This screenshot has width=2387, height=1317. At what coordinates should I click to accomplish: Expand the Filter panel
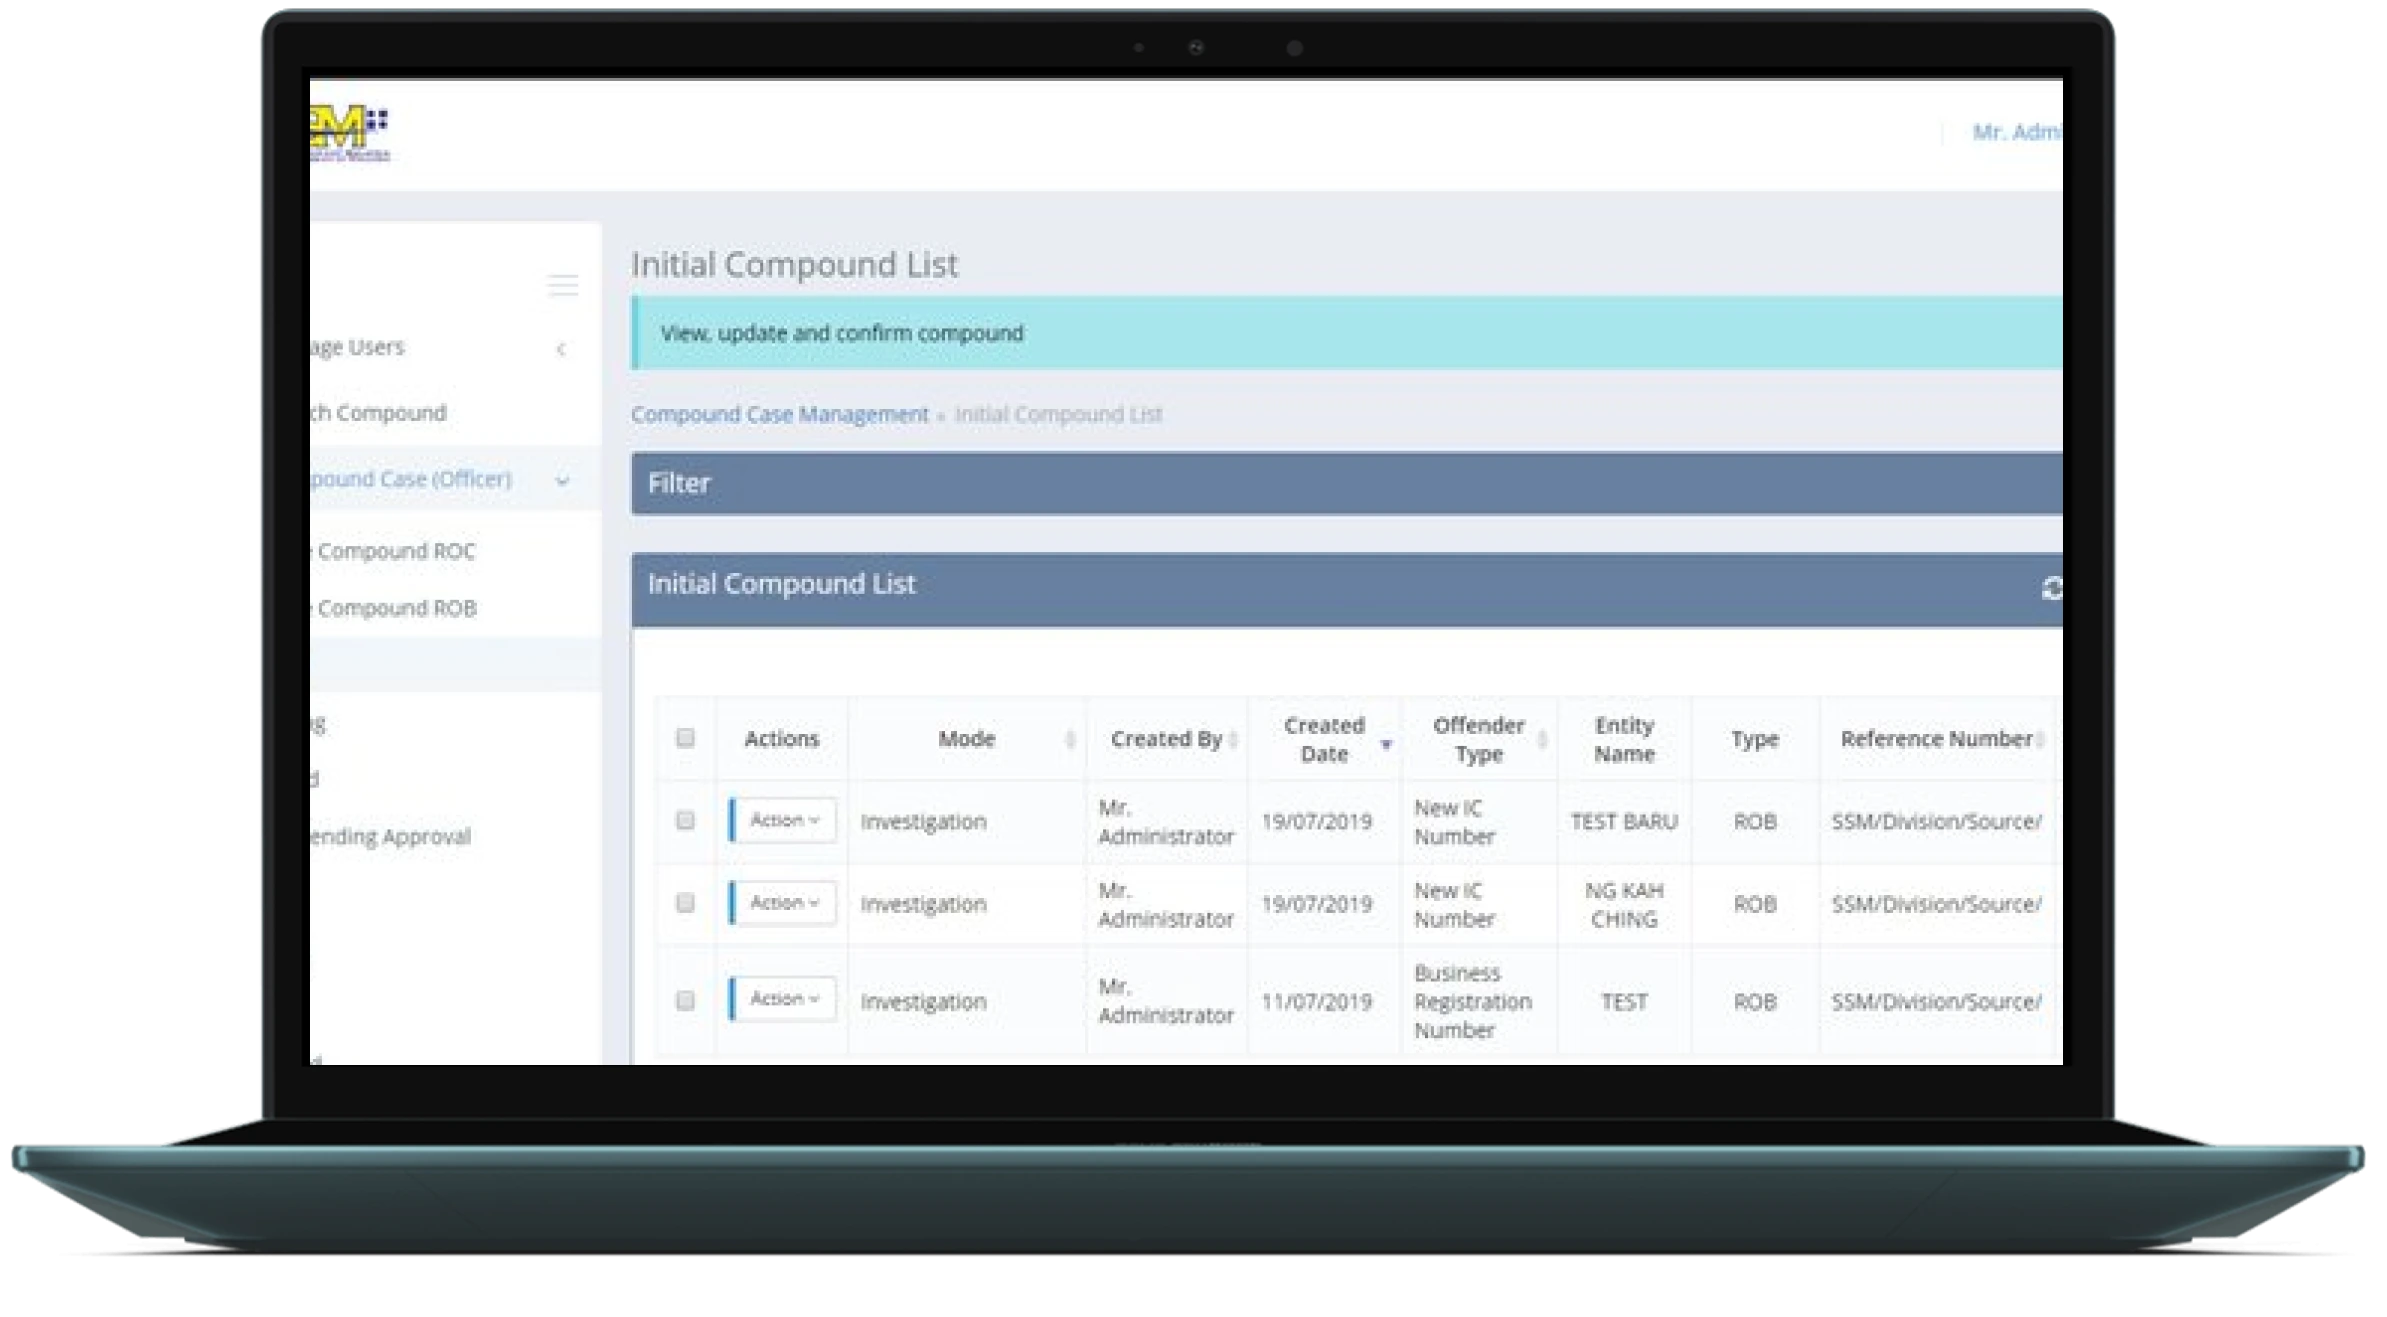pyautogui.click(x=1346, y=483)
